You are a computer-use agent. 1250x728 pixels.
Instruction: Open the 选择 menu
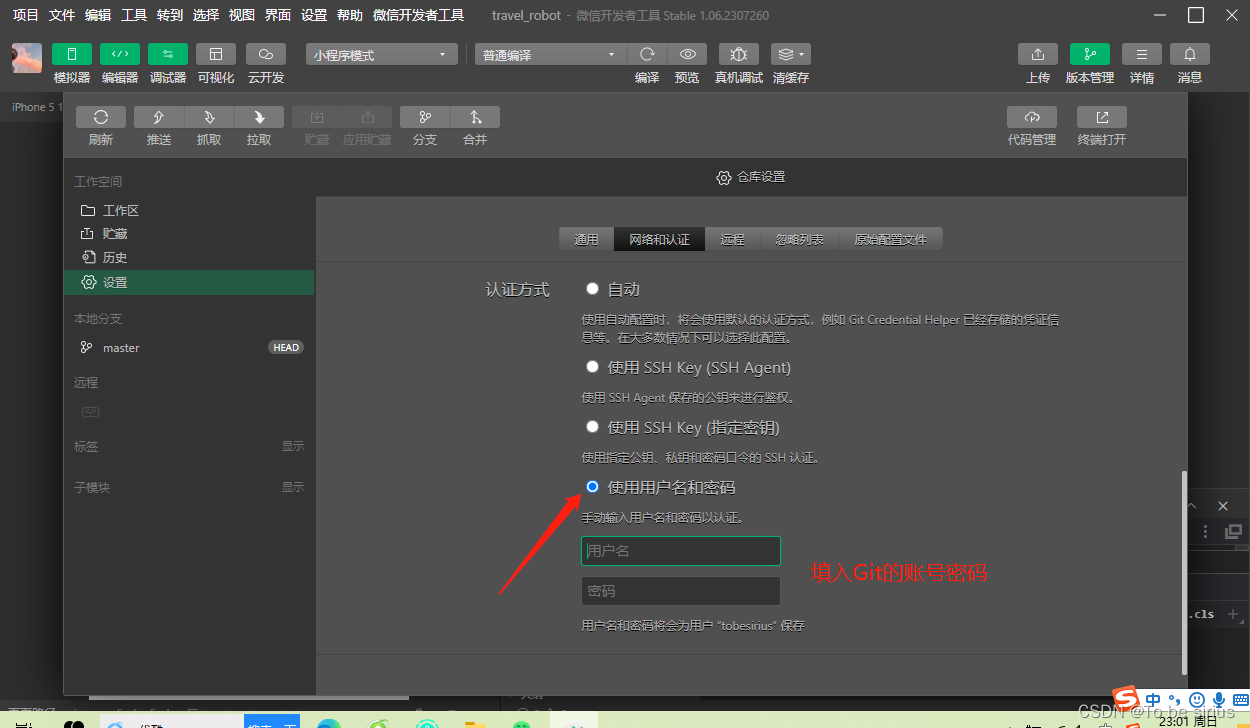coord(206,15)
